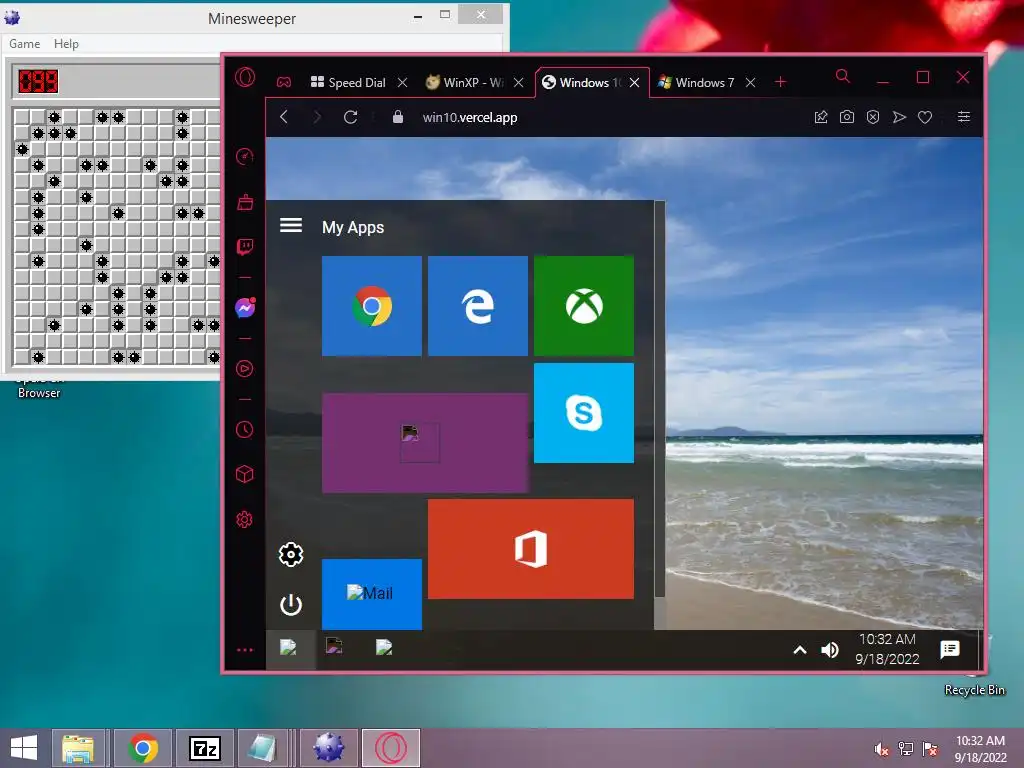
Task: Select the Windows 10 tab
Action: 590,82
